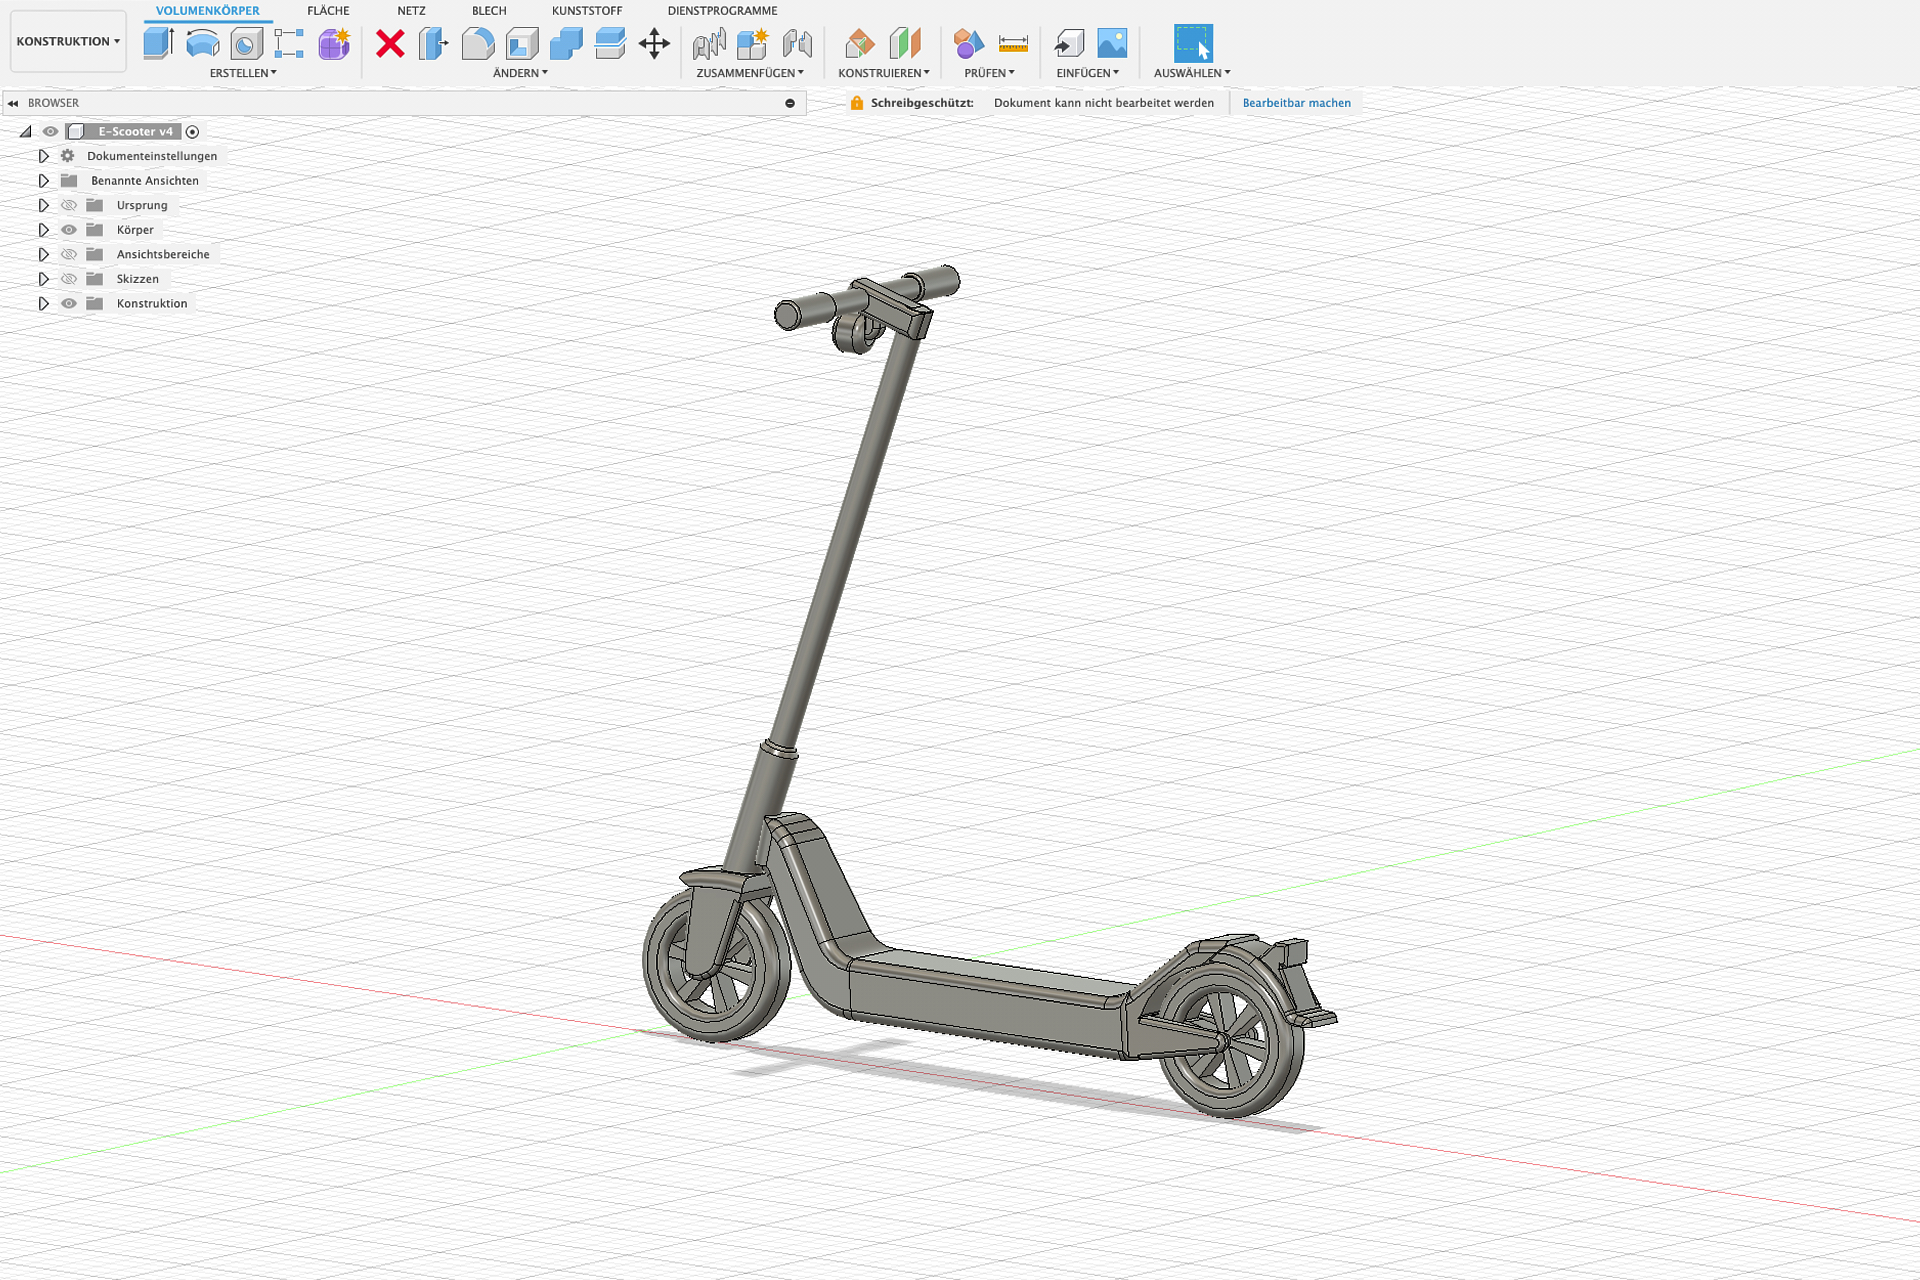Select the Fillet tool icon
Image resolution: width=1920 pixels, height=1280 pixels.
[x=478, y=43]
